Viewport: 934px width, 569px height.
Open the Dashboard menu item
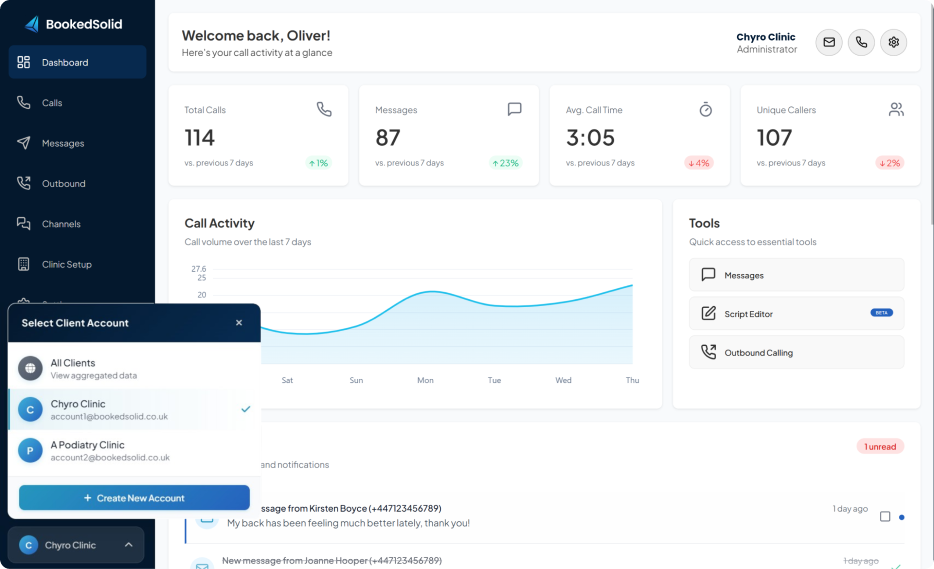[77, 62]
